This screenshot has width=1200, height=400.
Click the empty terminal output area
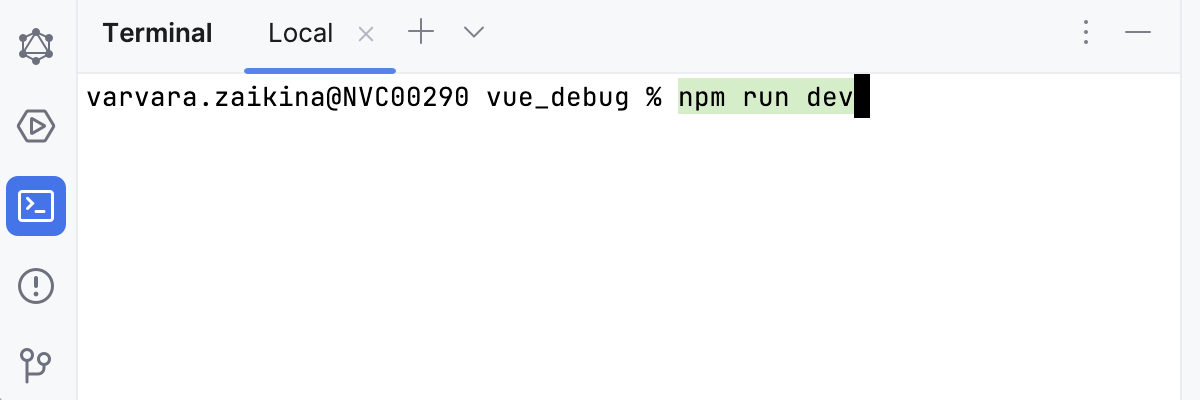tap(640, 260)
